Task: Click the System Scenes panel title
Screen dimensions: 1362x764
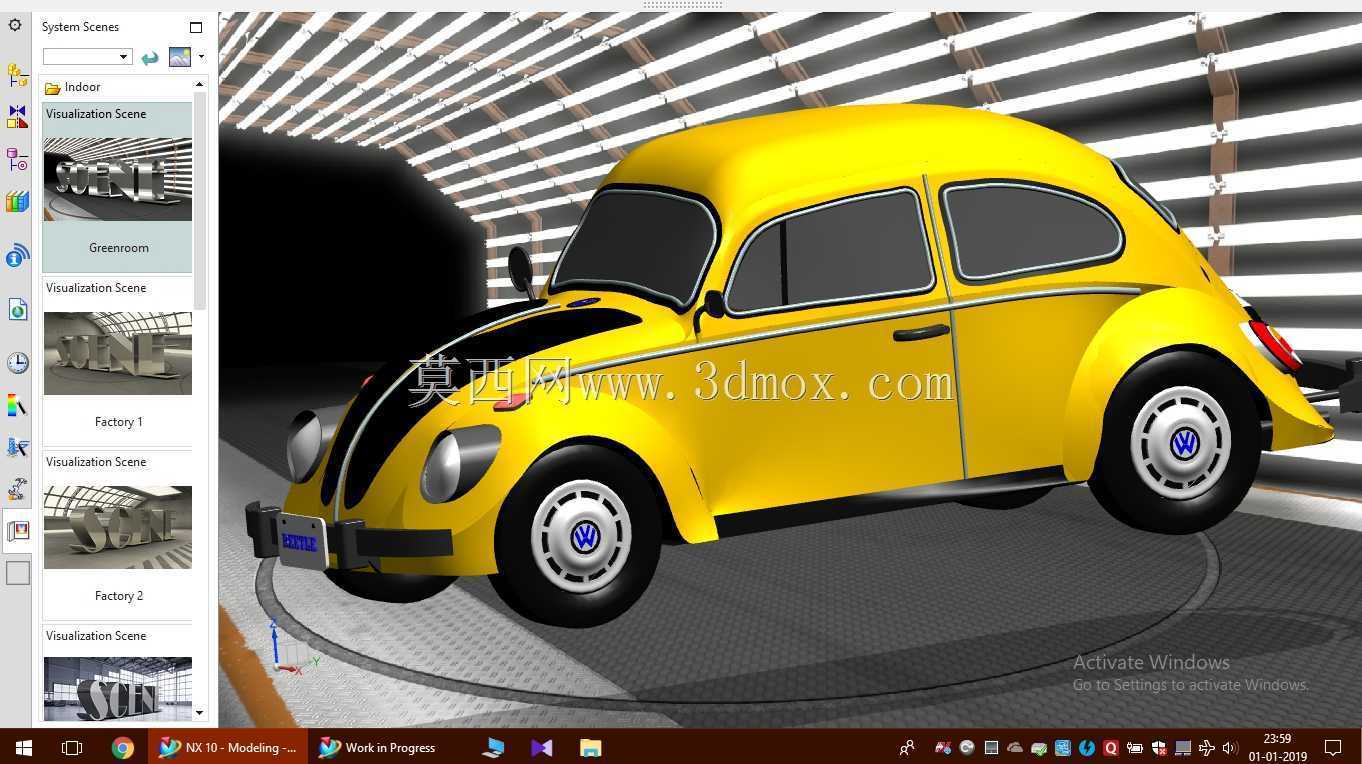Action: (x=80, y=27)
